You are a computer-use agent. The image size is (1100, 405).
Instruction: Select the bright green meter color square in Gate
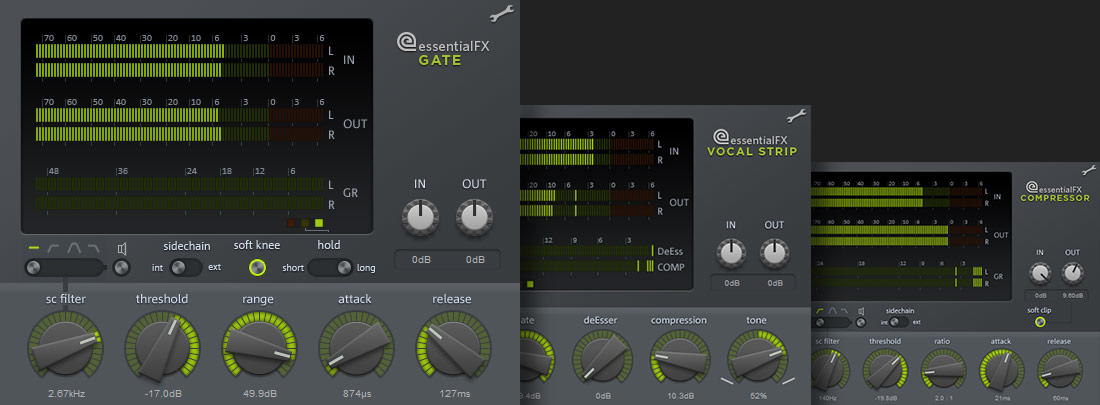point(319,223)
